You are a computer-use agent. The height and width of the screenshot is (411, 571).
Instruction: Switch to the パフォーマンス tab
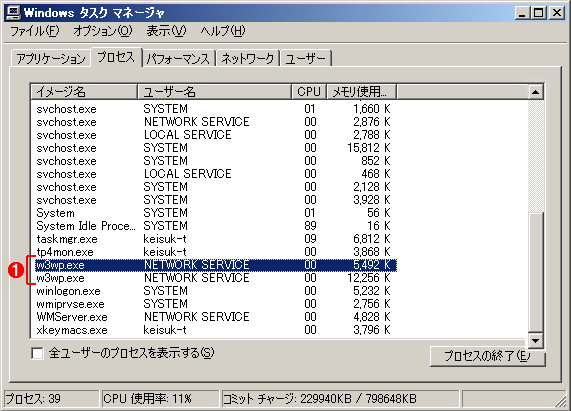(x=178, y=59)
